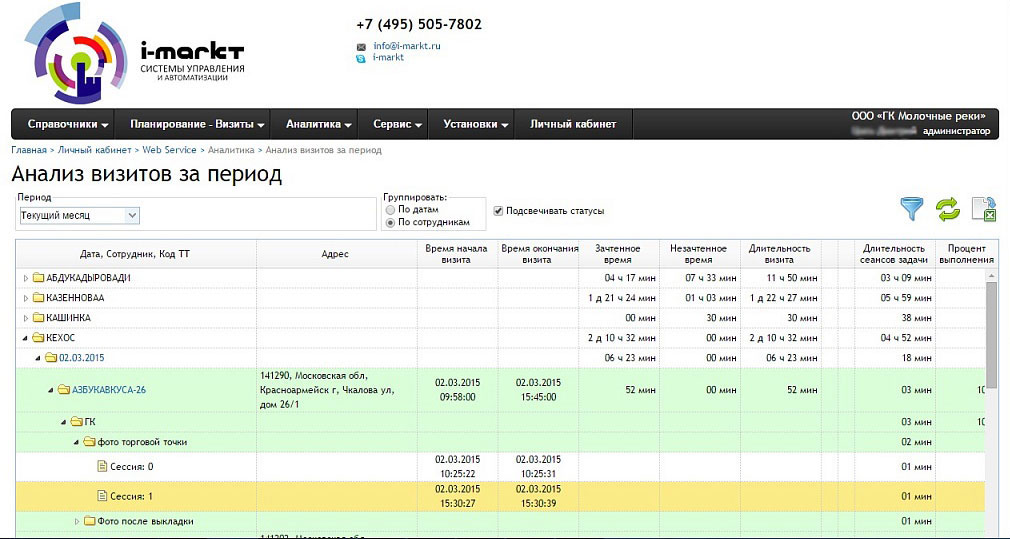The image size is (1010, 539).
Task: Click Длительность сеансов задачи column header
Action: click(895, 254)
